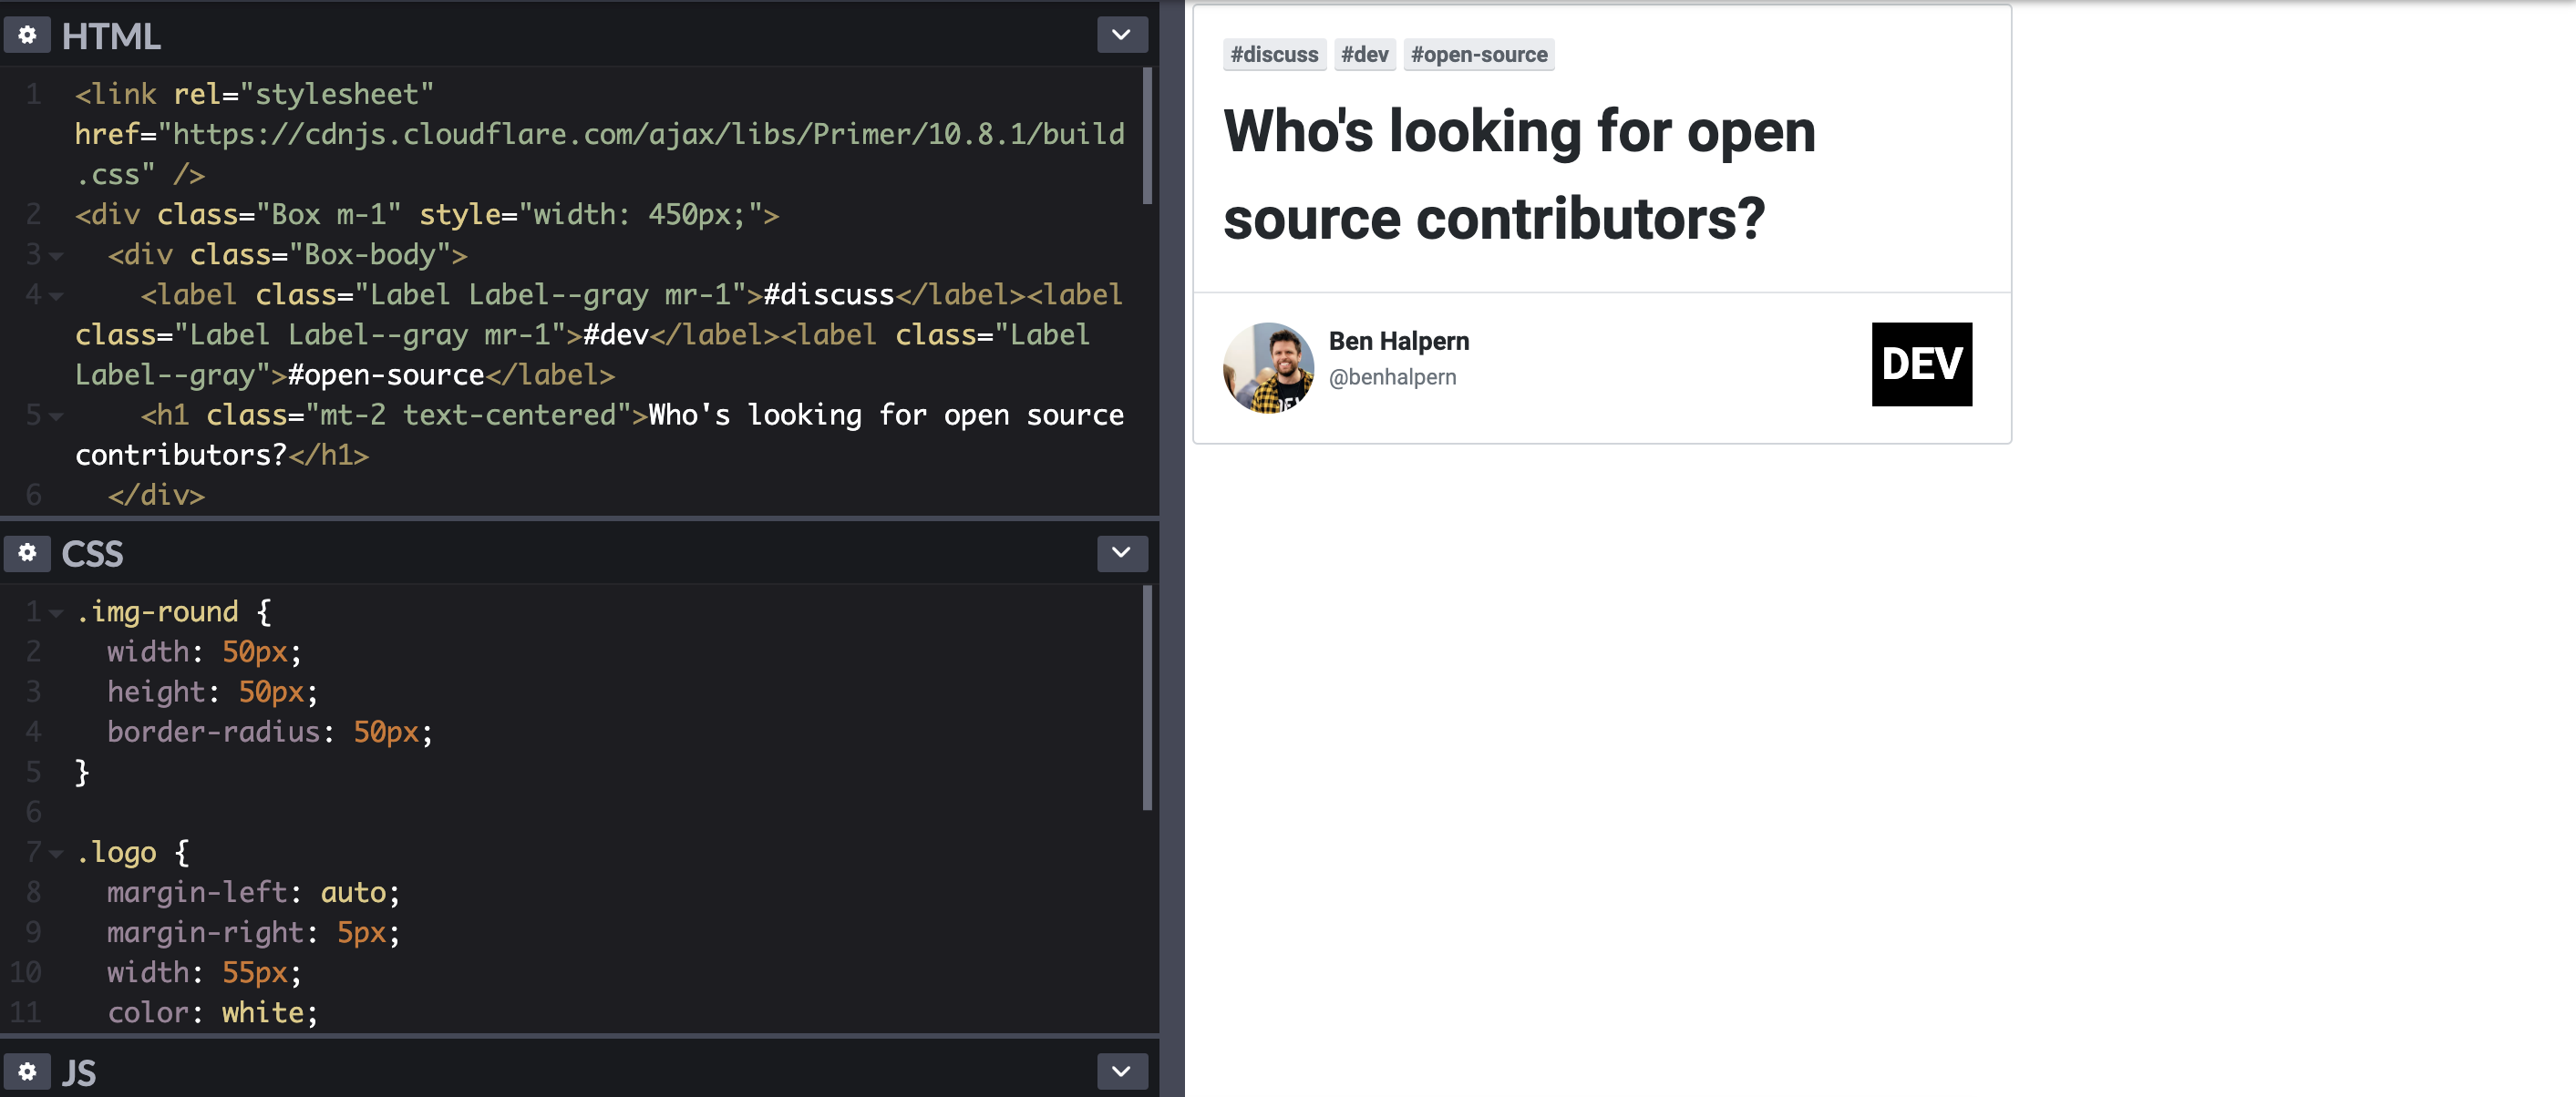Fold the h1 element code line
The image size is (2576, 1097).
pyautogui.click(x=56, y=416)
